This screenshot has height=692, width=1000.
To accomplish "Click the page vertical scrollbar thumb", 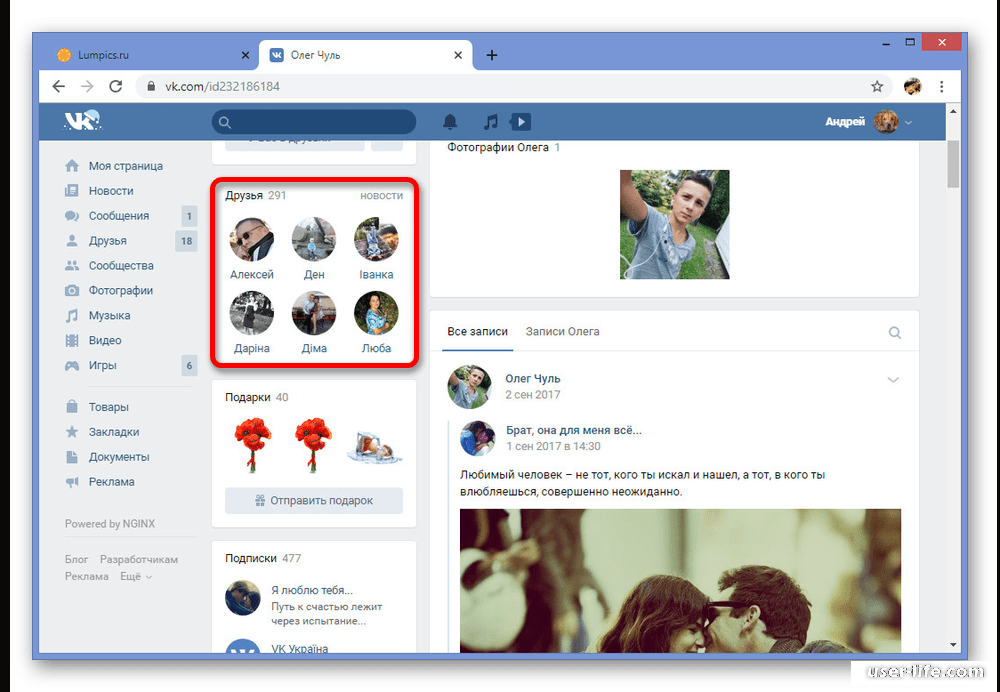I will coord(953,164).
